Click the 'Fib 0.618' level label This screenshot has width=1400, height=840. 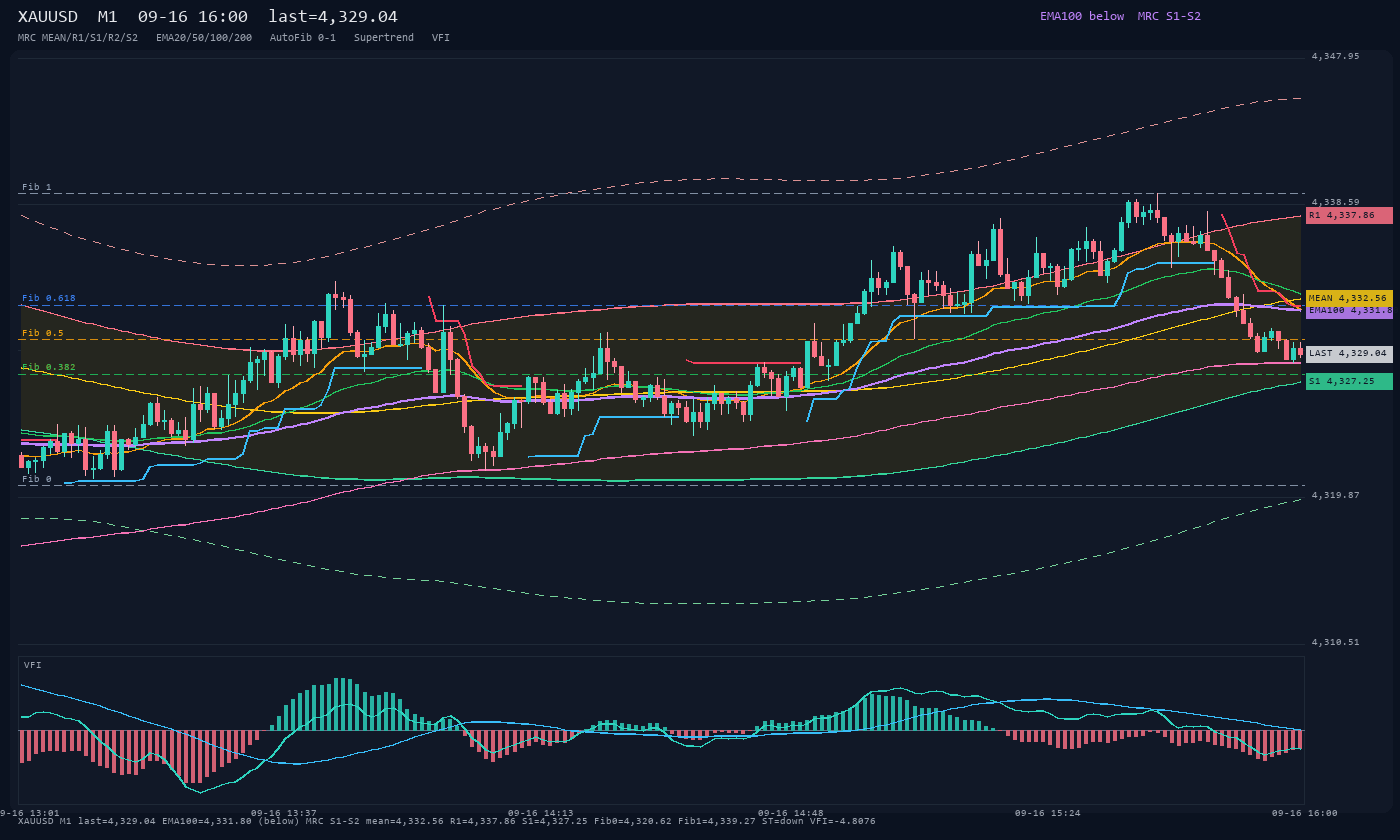pos(49,298)
